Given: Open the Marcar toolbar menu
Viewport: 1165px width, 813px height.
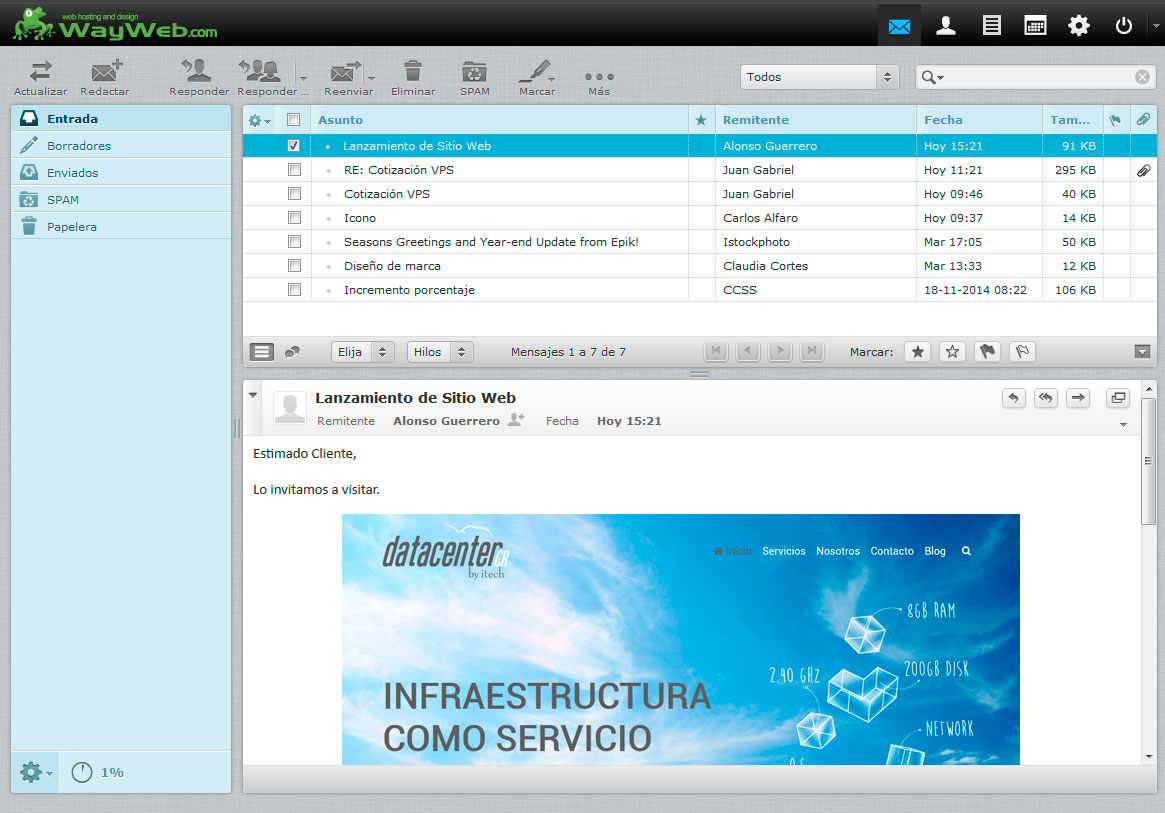Looking at the screenshot, I should click(x=536, y=78).
